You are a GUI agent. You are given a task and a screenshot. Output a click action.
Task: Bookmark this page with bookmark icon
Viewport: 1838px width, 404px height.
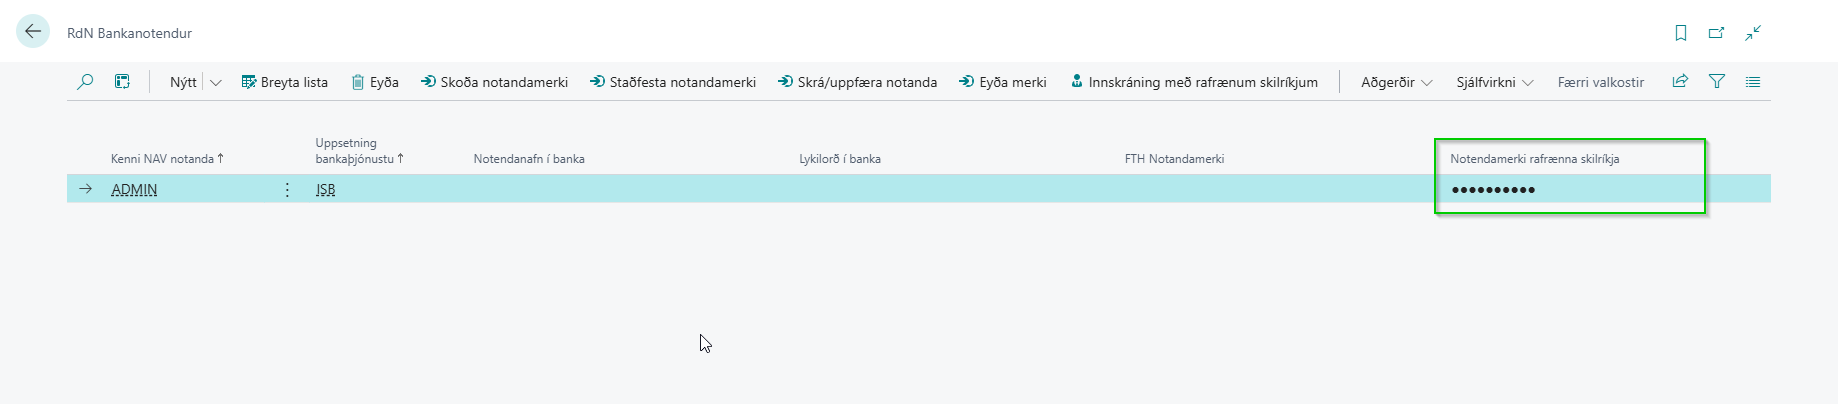pyautogui.click(x=1681, y=33)
